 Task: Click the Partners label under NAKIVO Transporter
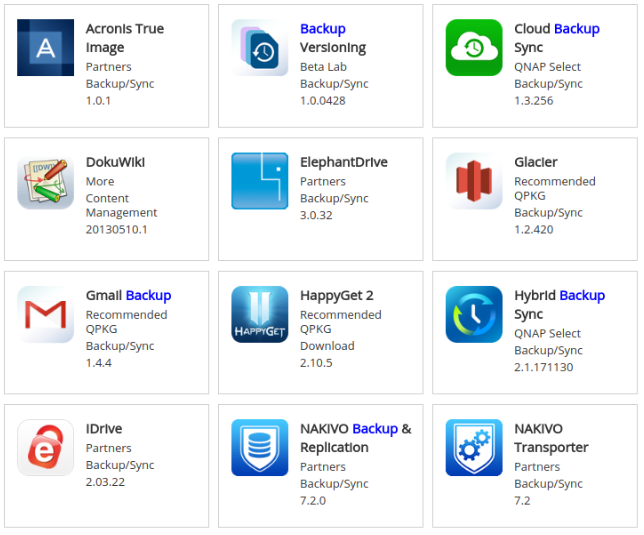tap(537, 467)
